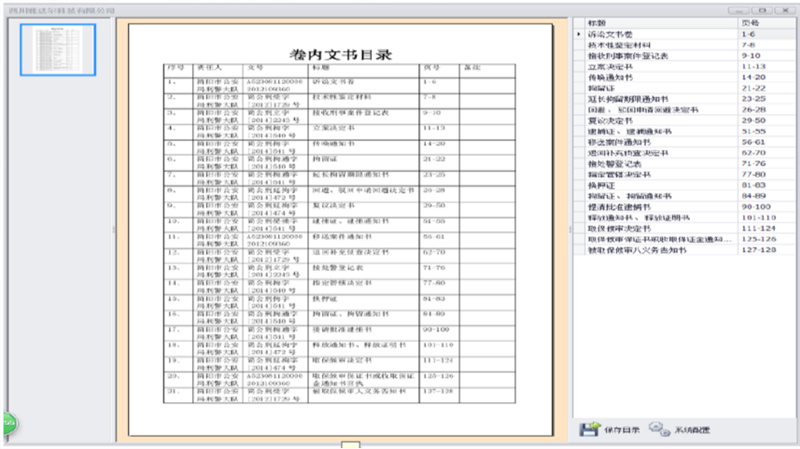Viewport: 800px width, 449px height.
Task: Select the page cell reading 29-50
Action: click(x=766, y=120)
